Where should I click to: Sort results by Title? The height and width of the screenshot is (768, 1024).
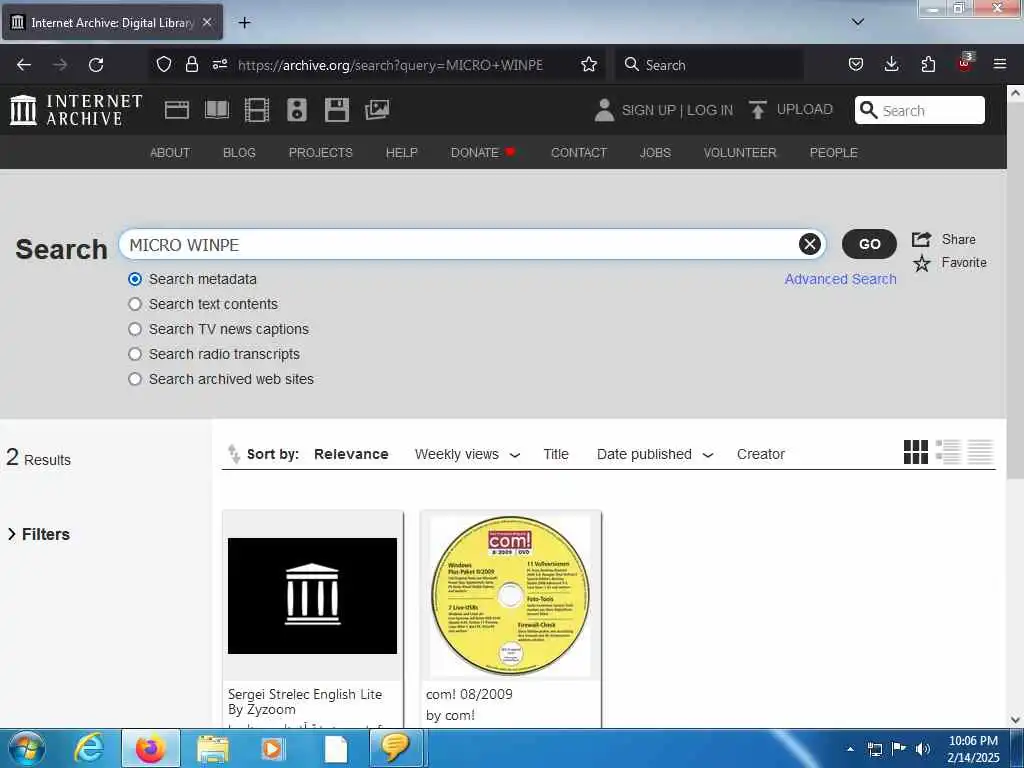click(556, 454)
